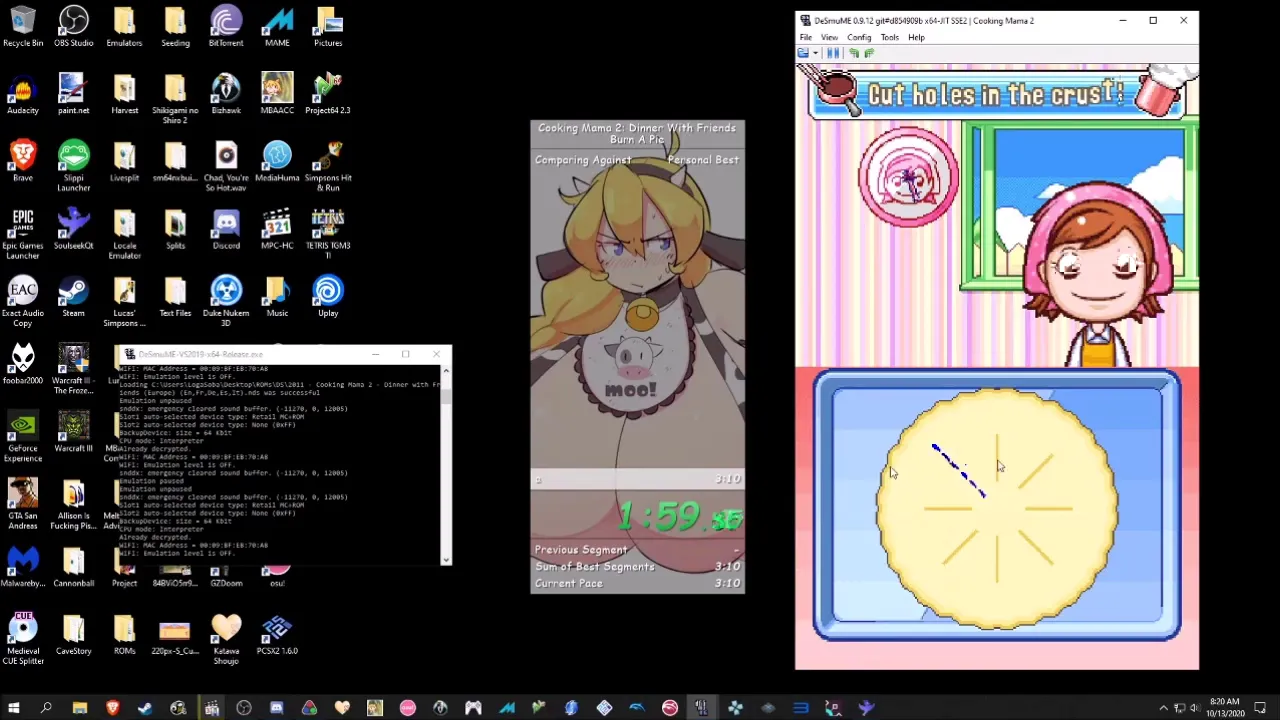Select the Emulators folder on desktop

[124, 27]
